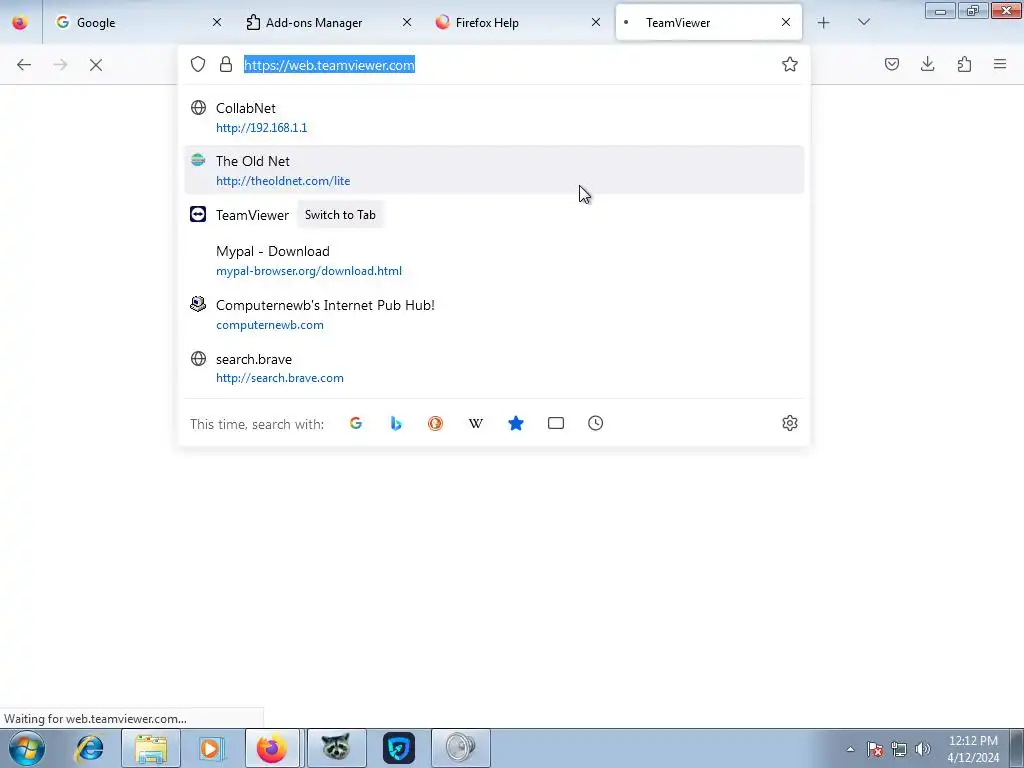The image size is (1024, 768).
Task: Search with Bing this time
Action: click(396, 423)
